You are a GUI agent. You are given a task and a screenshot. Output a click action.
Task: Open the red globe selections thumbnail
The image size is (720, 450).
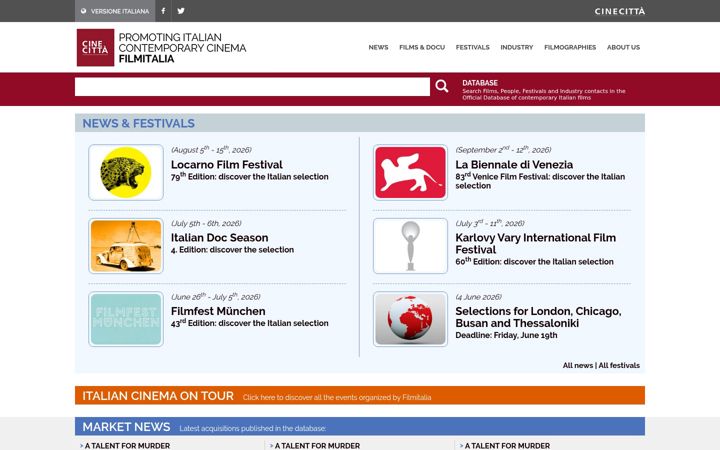tap(410, 319)
